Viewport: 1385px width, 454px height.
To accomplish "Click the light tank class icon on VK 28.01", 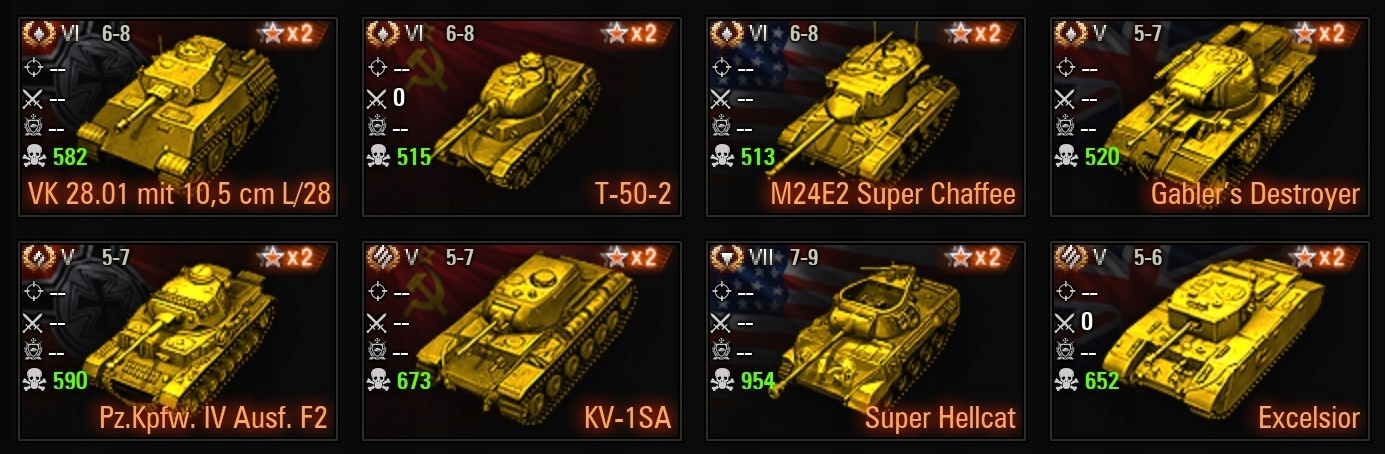I will (38, 33).
